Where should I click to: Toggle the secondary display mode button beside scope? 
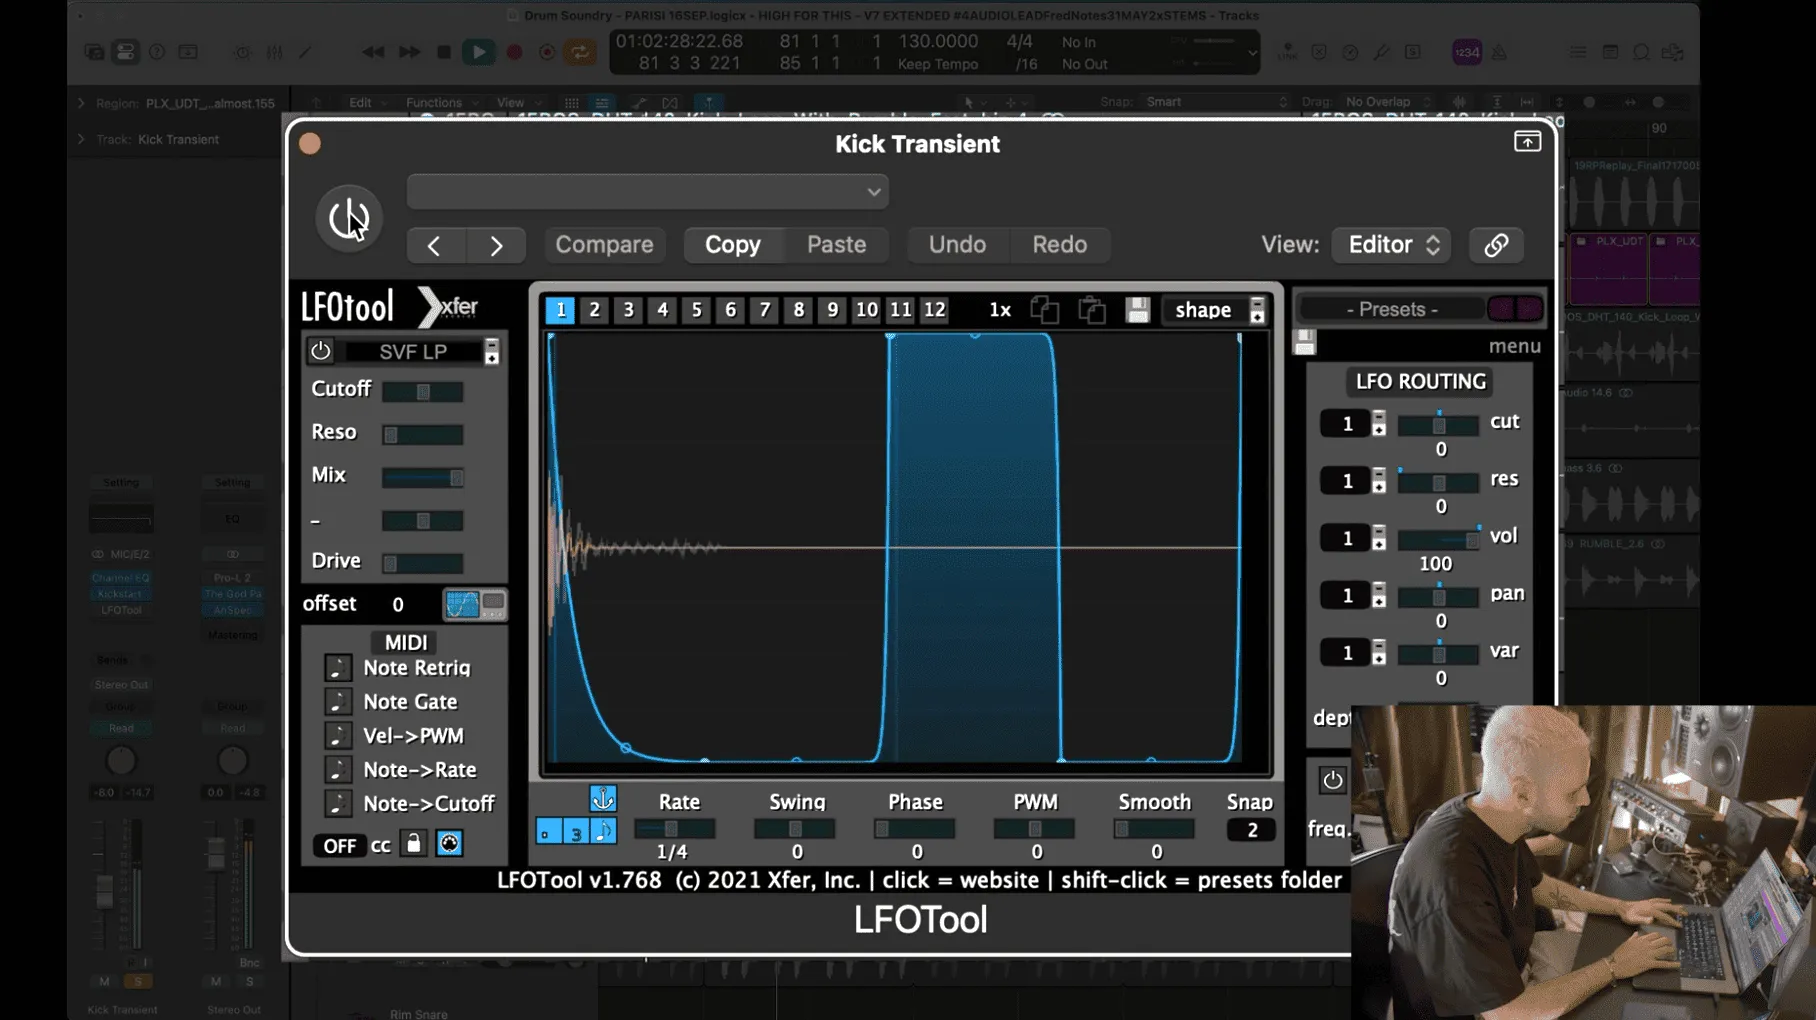[493, 604]
